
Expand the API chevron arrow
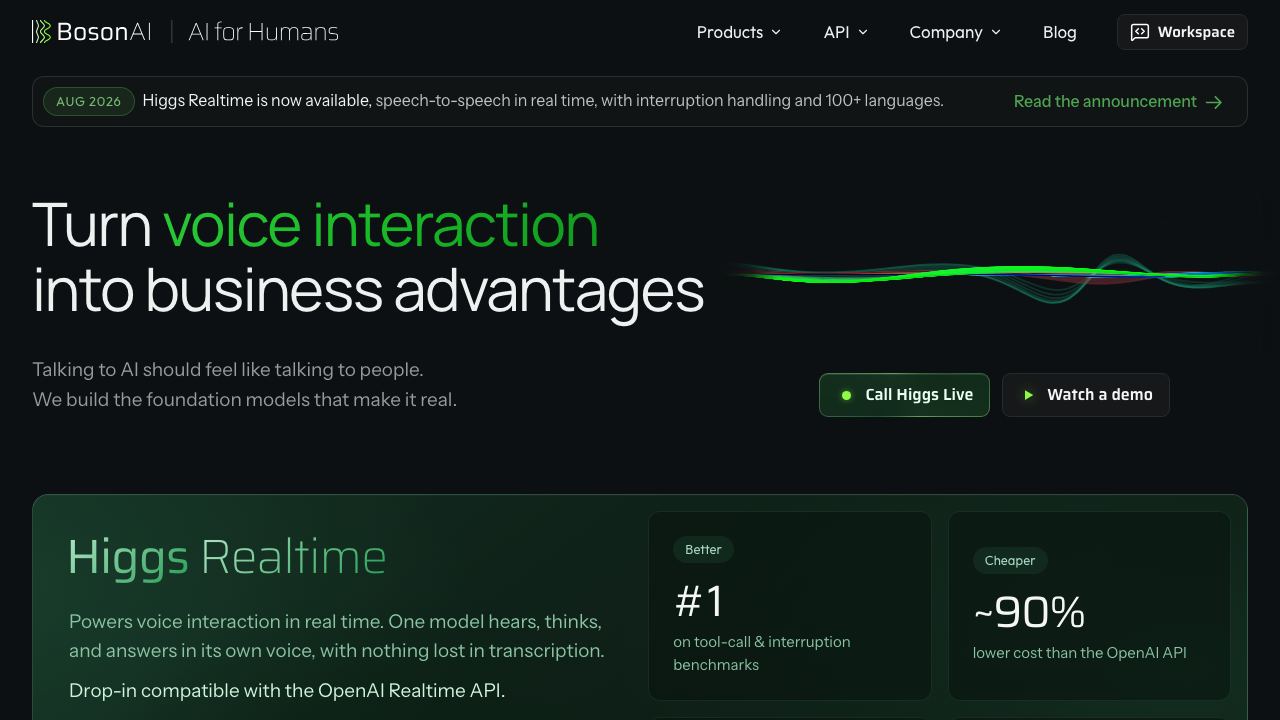coord(863,33)
